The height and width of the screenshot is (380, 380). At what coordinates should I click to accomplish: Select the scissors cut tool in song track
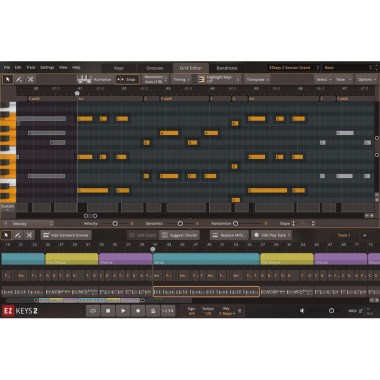click(29, 235)
